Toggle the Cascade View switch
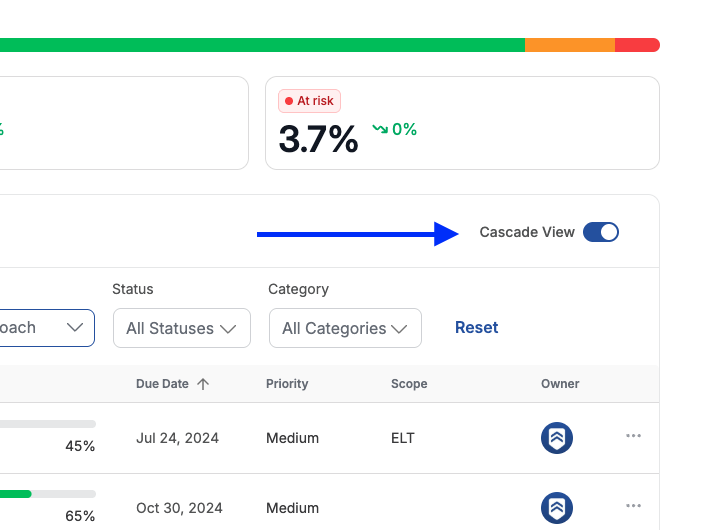The width and height of the screenshot is (717, 530). 600,232
